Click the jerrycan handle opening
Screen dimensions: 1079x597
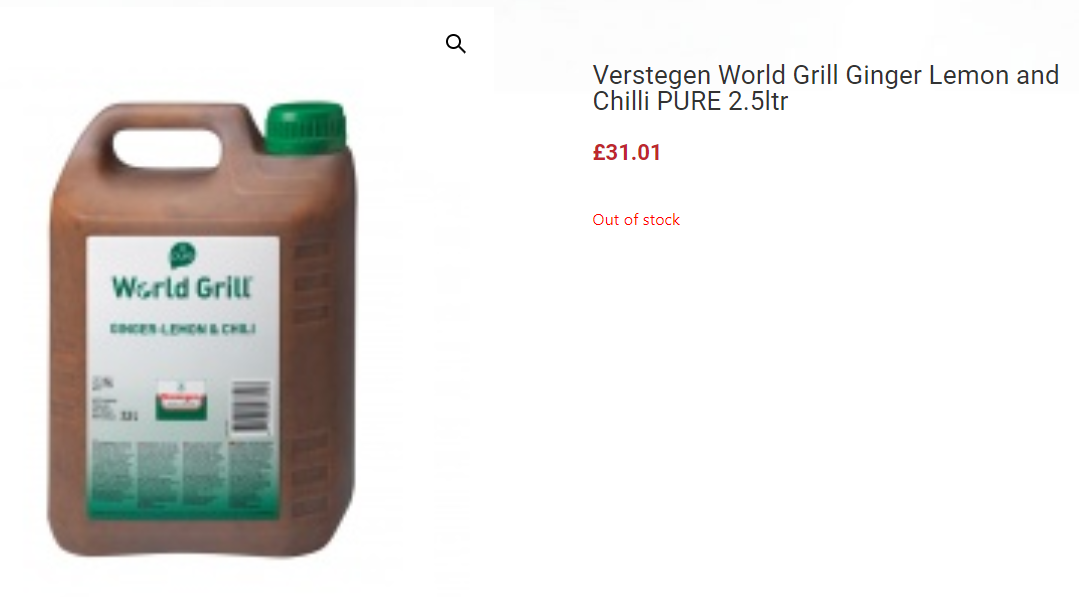pos(167,148)
